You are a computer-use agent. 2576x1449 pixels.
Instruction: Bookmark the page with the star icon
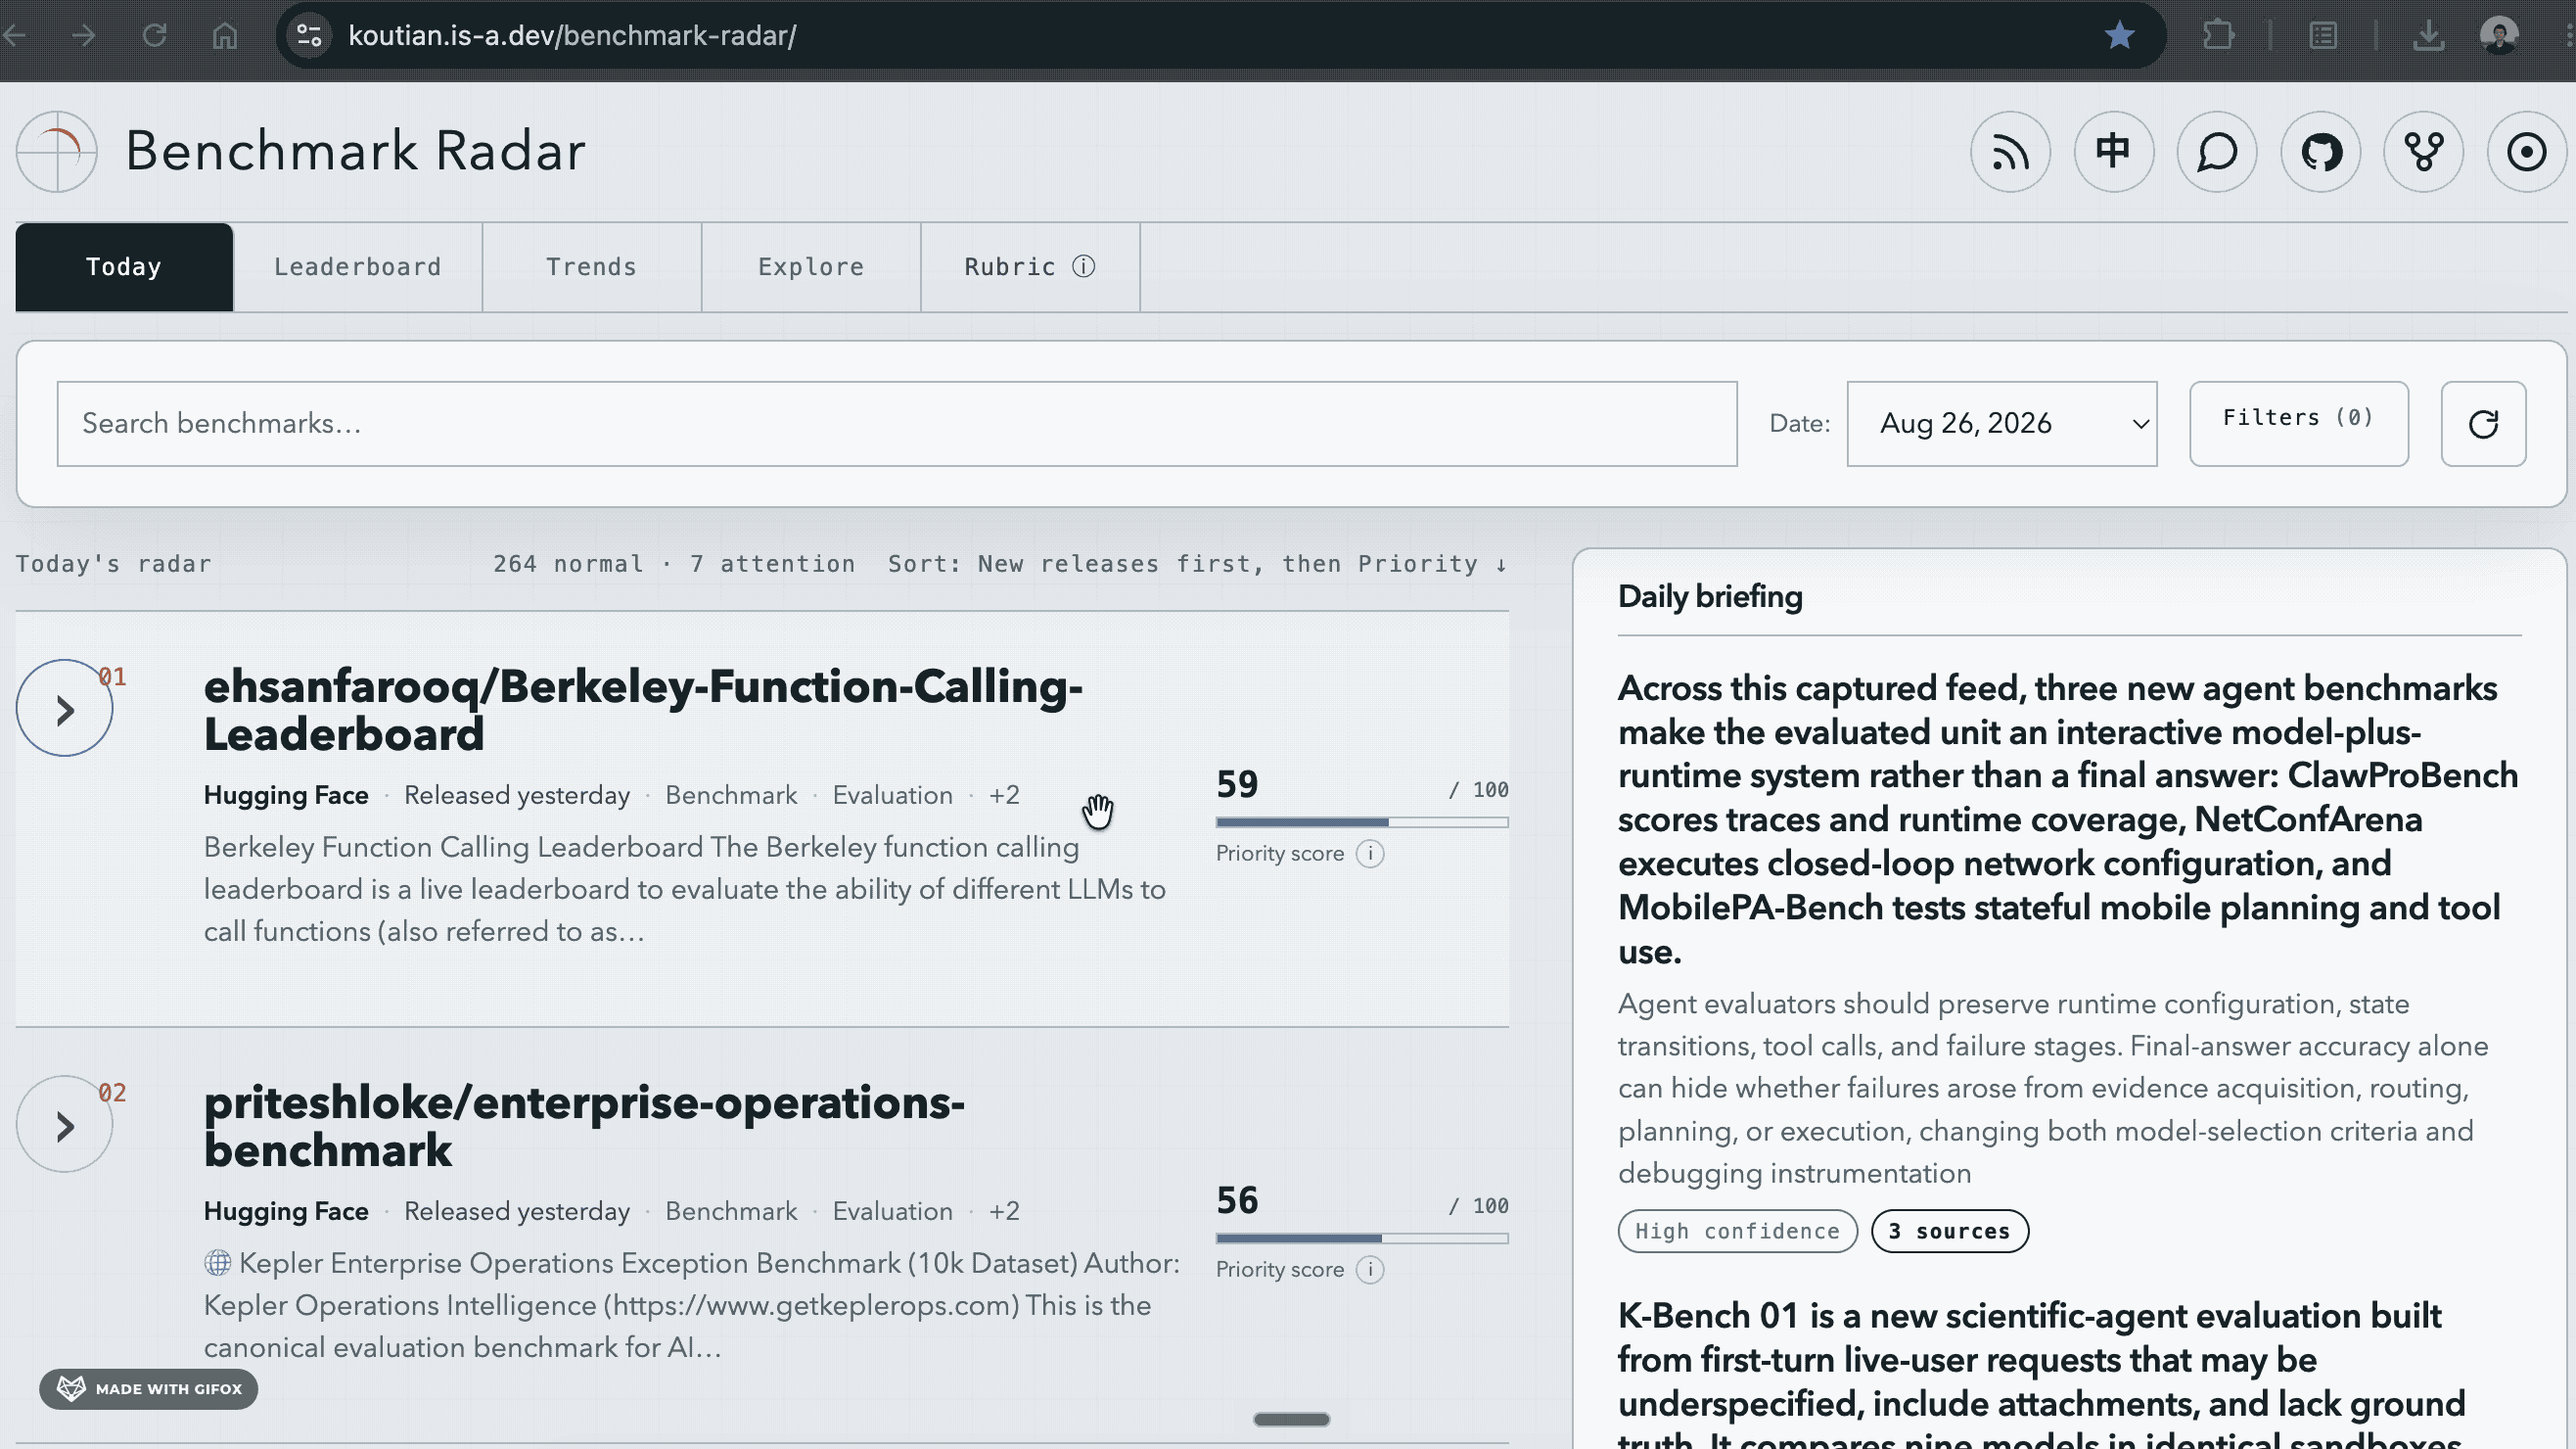(x=2119, y=36)
